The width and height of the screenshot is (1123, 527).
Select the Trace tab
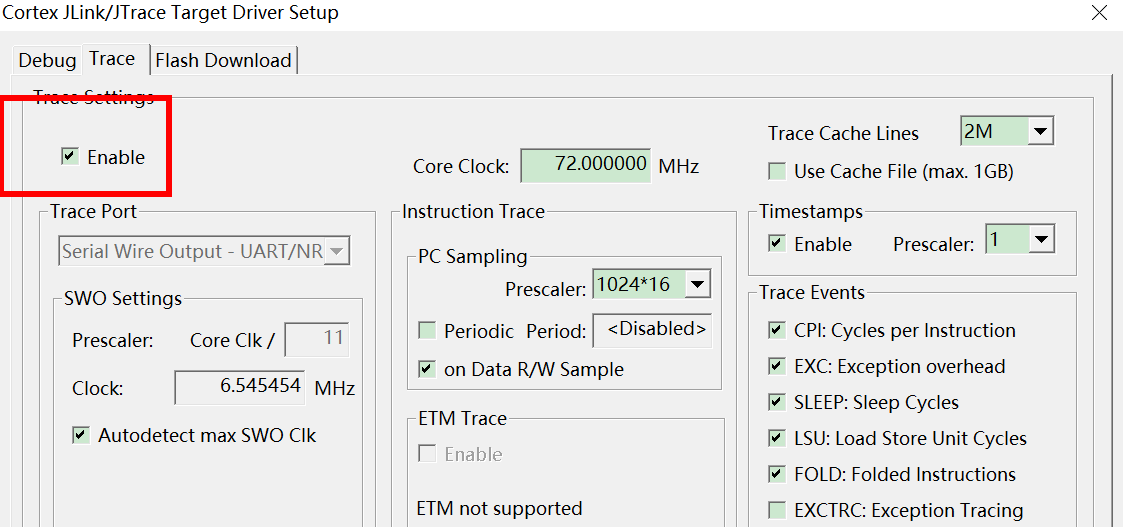pos(112,59)
